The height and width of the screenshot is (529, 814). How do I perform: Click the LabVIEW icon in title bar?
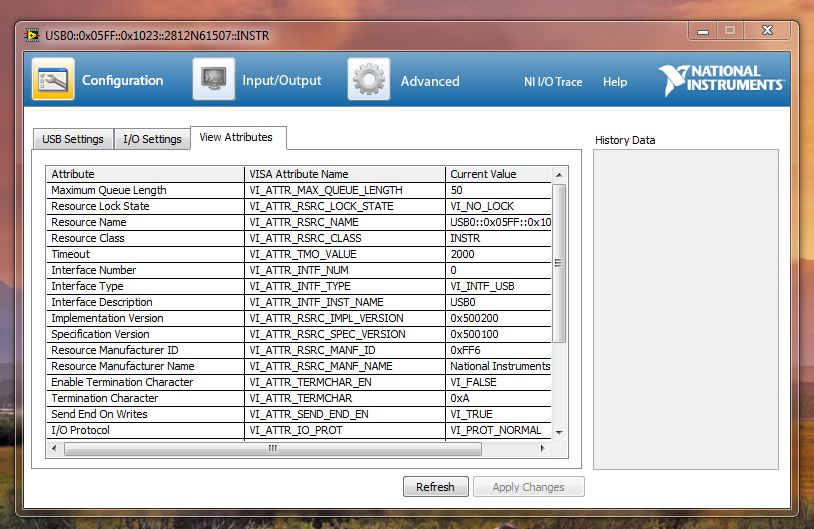pyautogui.click(x=31, y=35)
